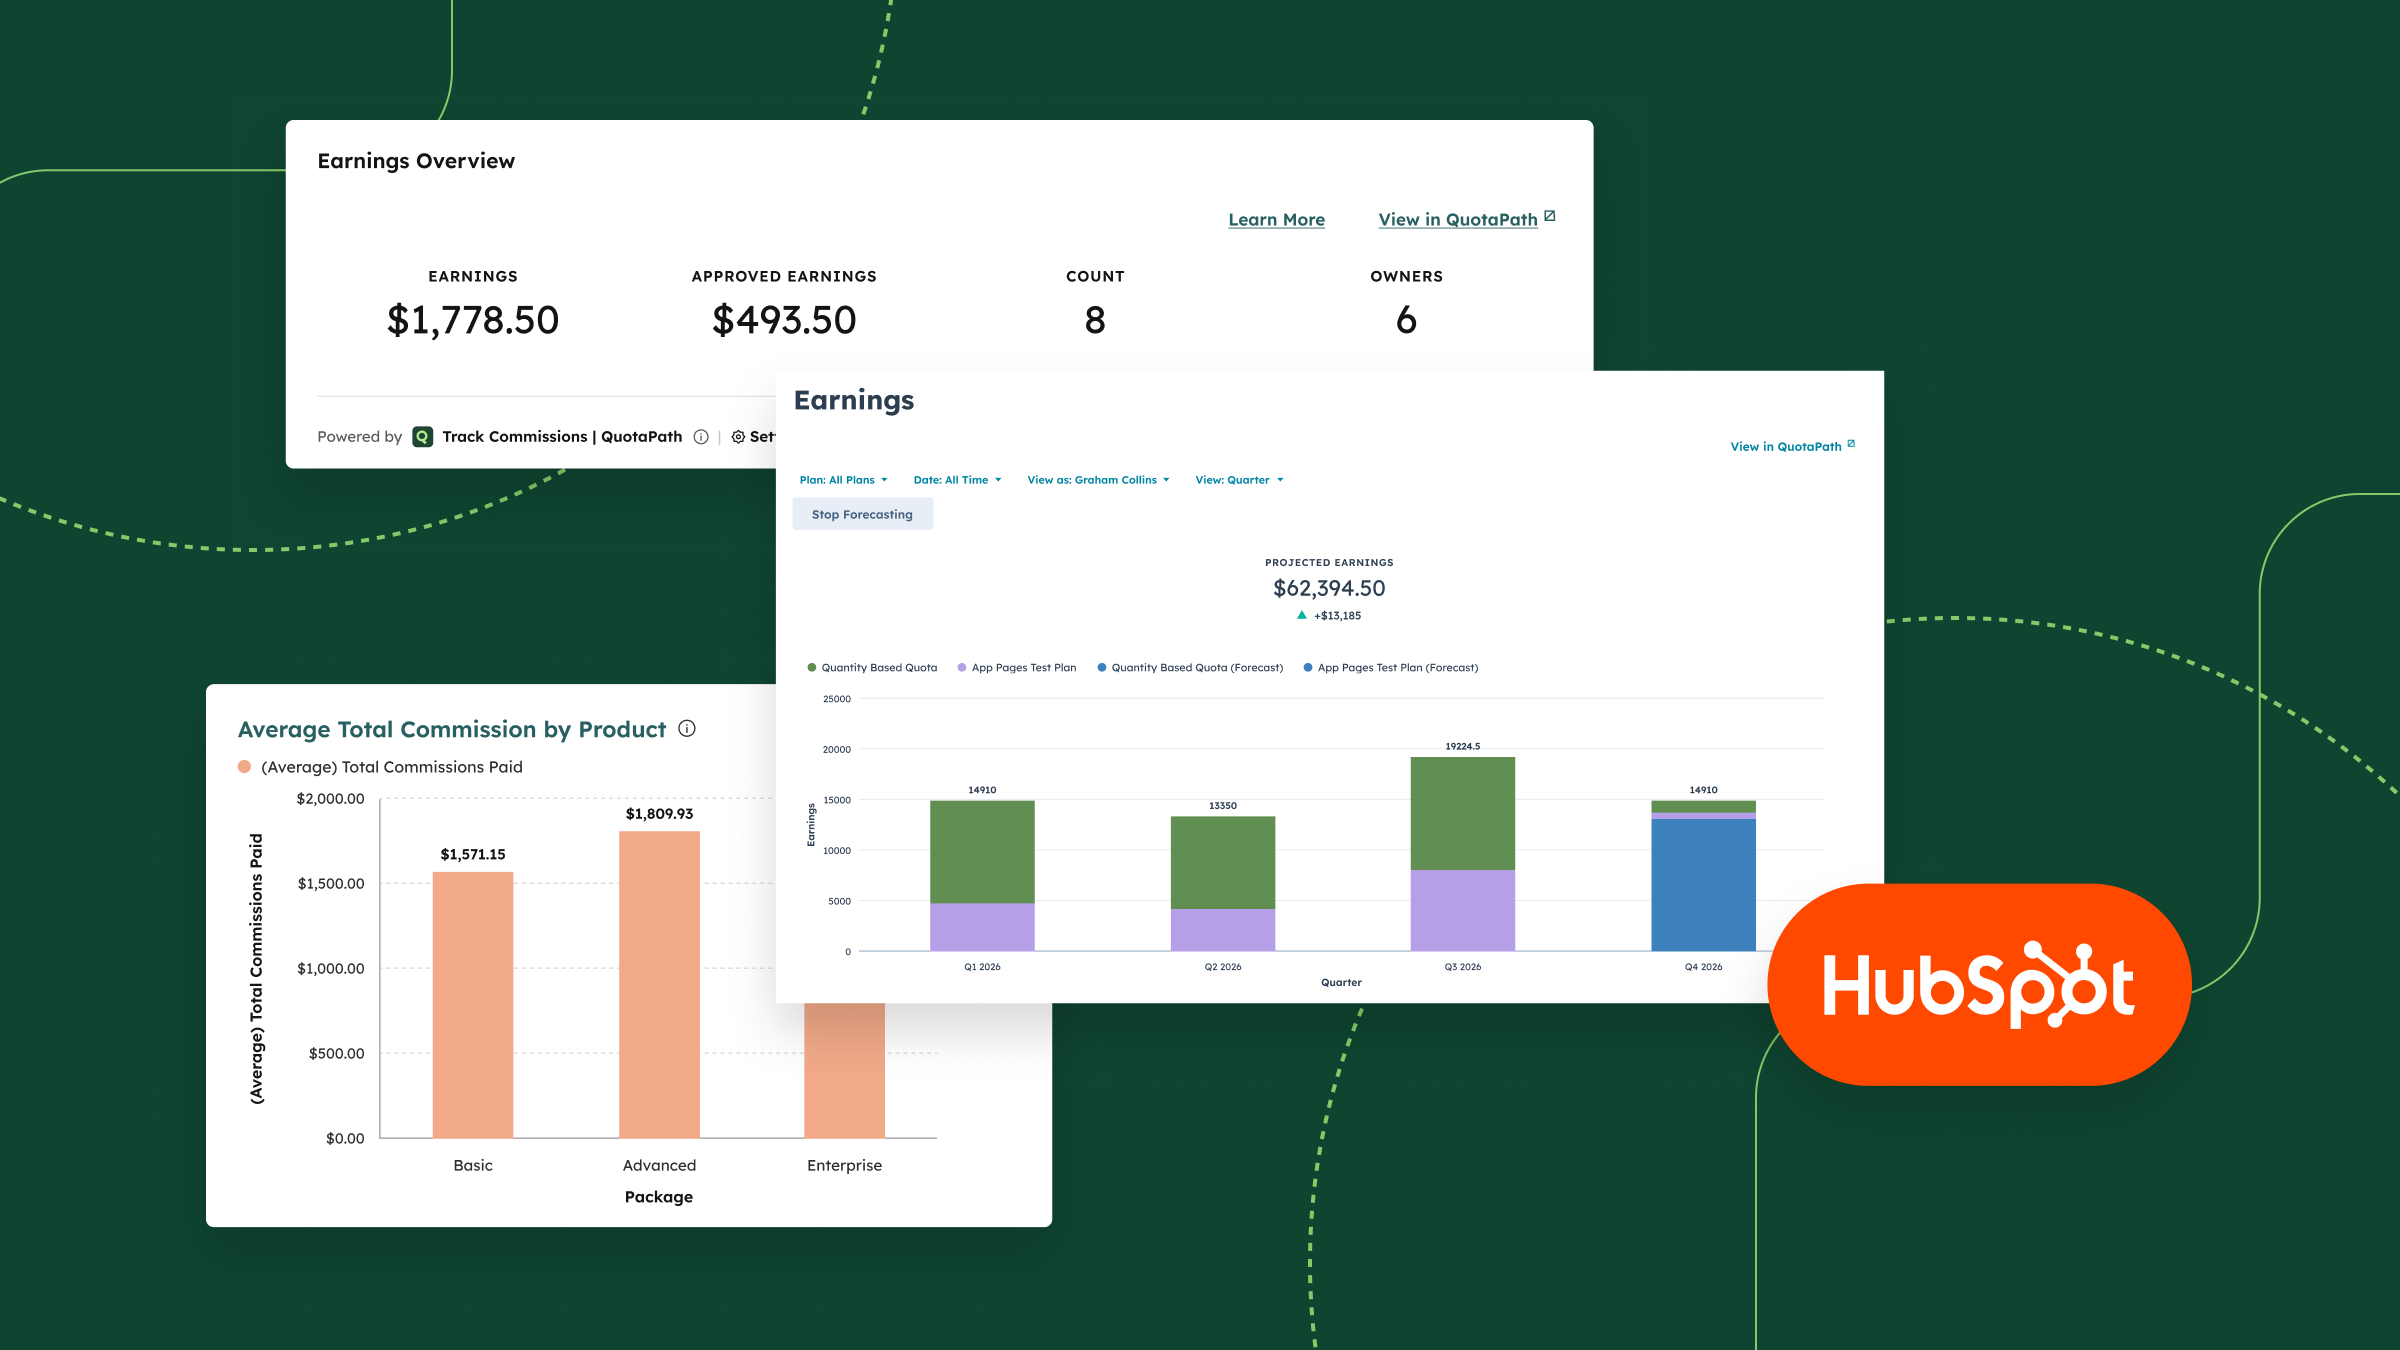Click the $1,571.15 bar label
Screen dimensions: 2400x1350
tap(473, 854)
